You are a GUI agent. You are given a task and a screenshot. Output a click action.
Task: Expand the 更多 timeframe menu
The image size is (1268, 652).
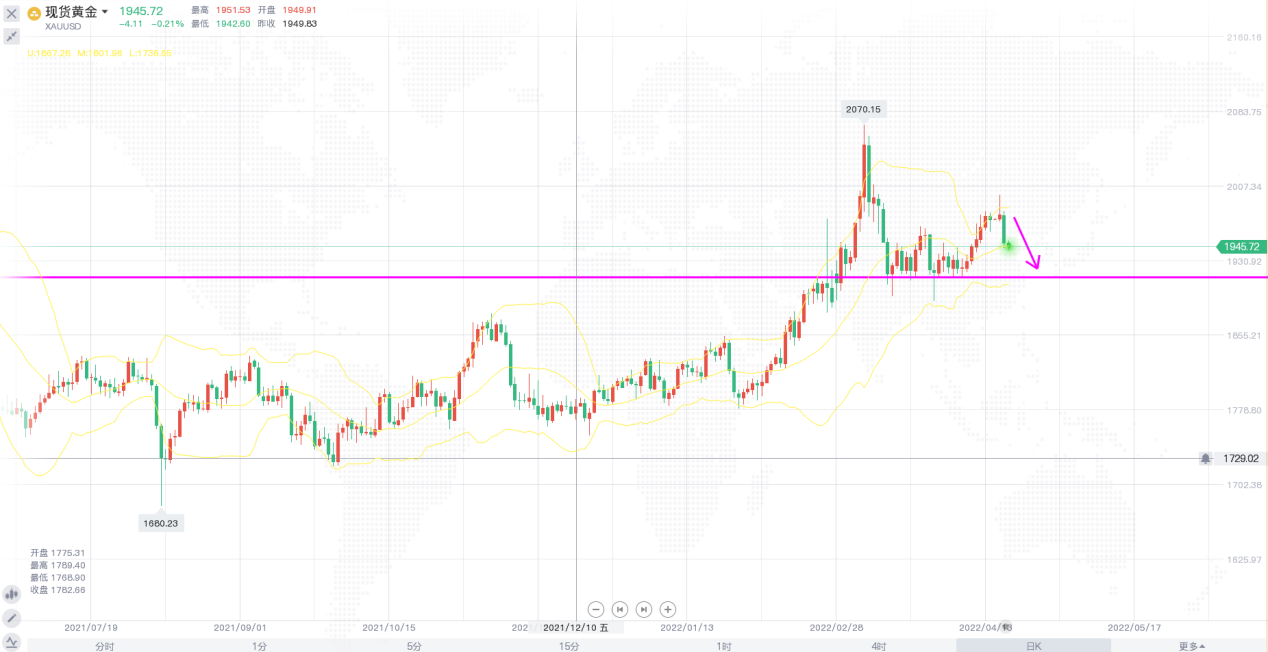click(x=1191, y=646)
